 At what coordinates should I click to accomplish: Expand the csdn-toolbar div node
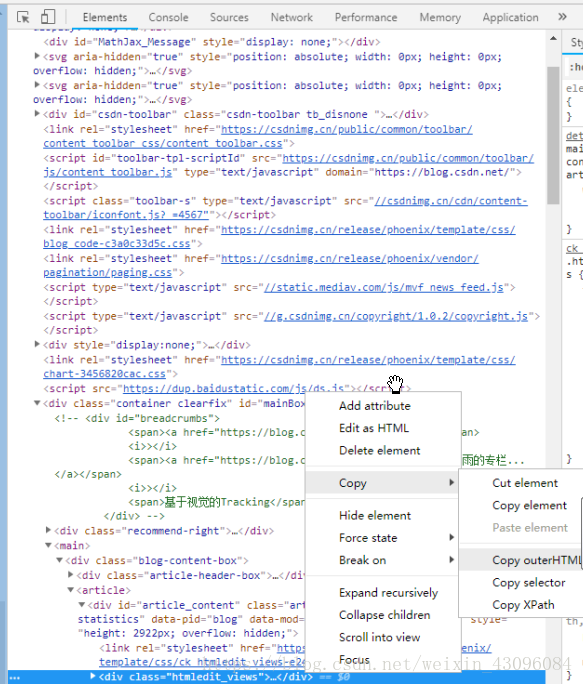[37, 114]
